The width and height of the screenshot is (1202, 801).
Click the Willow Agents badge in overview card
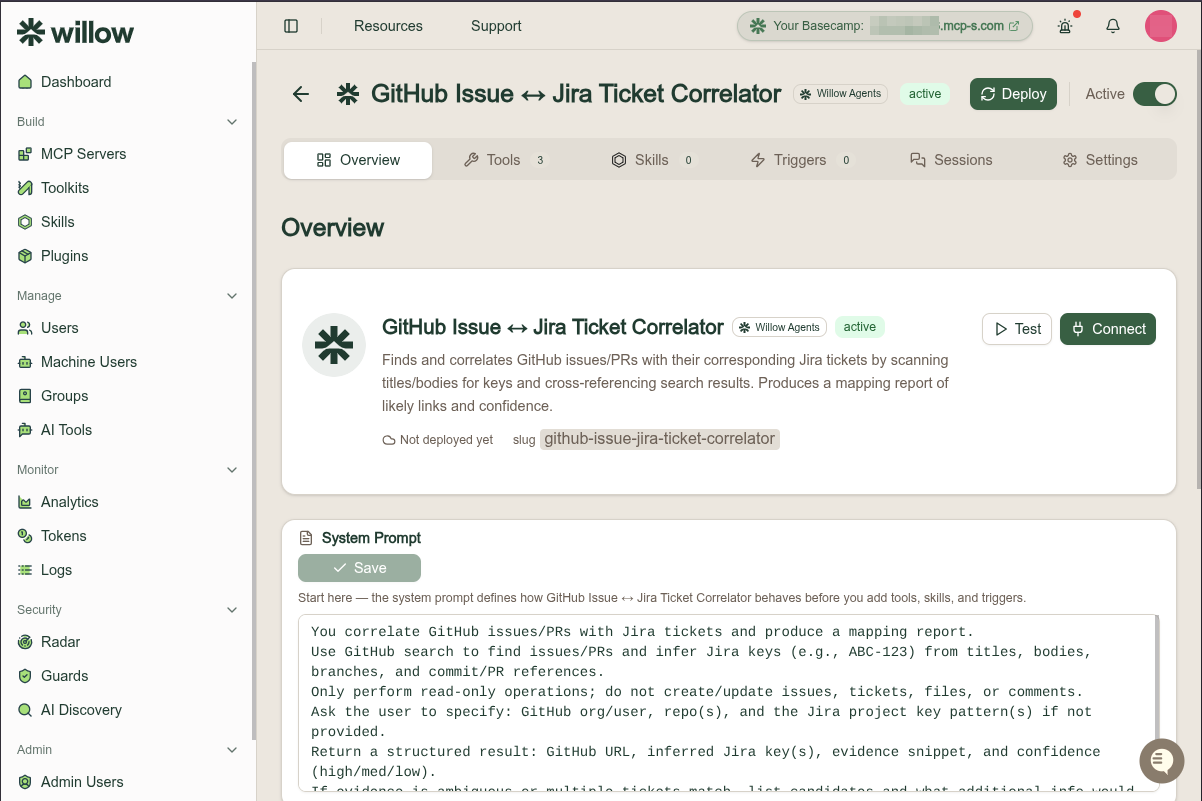(x=779, y=327)
